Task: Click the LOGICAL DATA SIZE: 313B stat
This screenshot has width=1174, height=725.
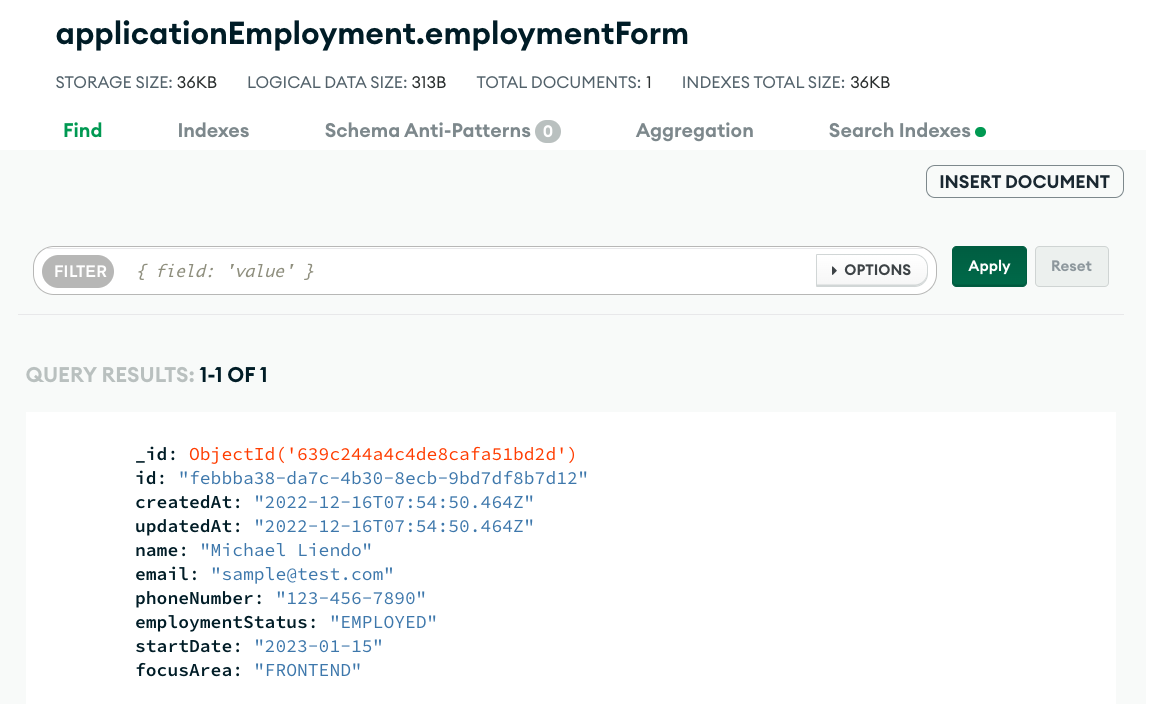Action: coord(347,82)
